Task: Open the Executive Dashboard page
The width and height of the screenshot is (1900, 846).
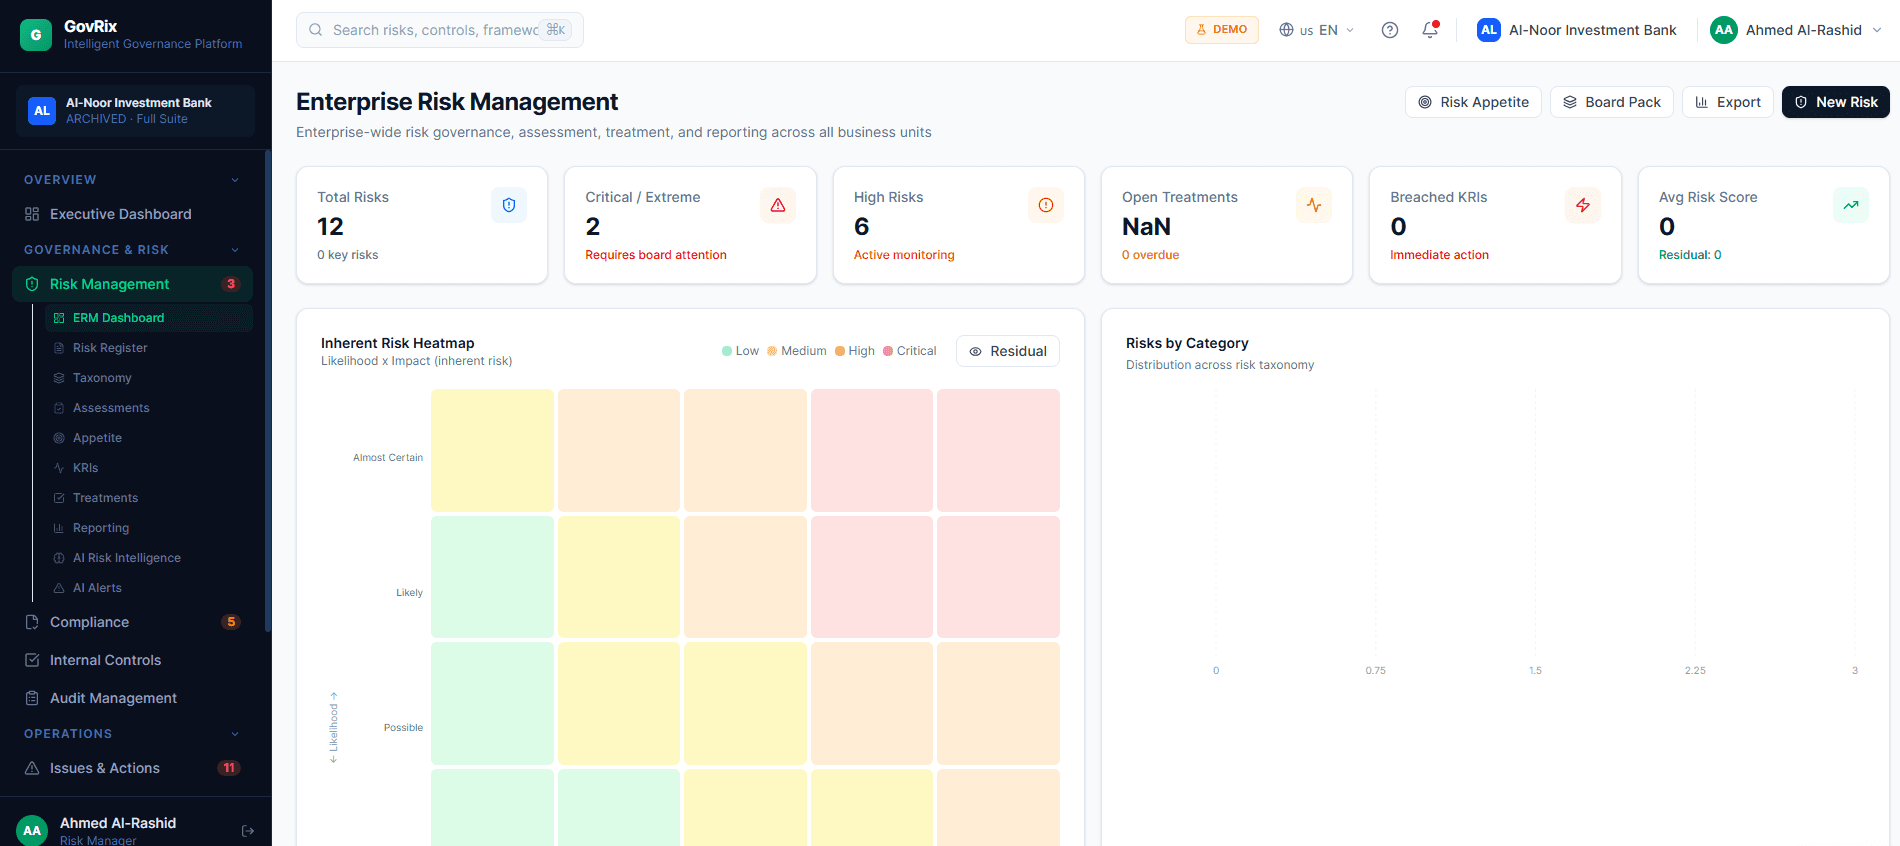Action: [132, 214]
